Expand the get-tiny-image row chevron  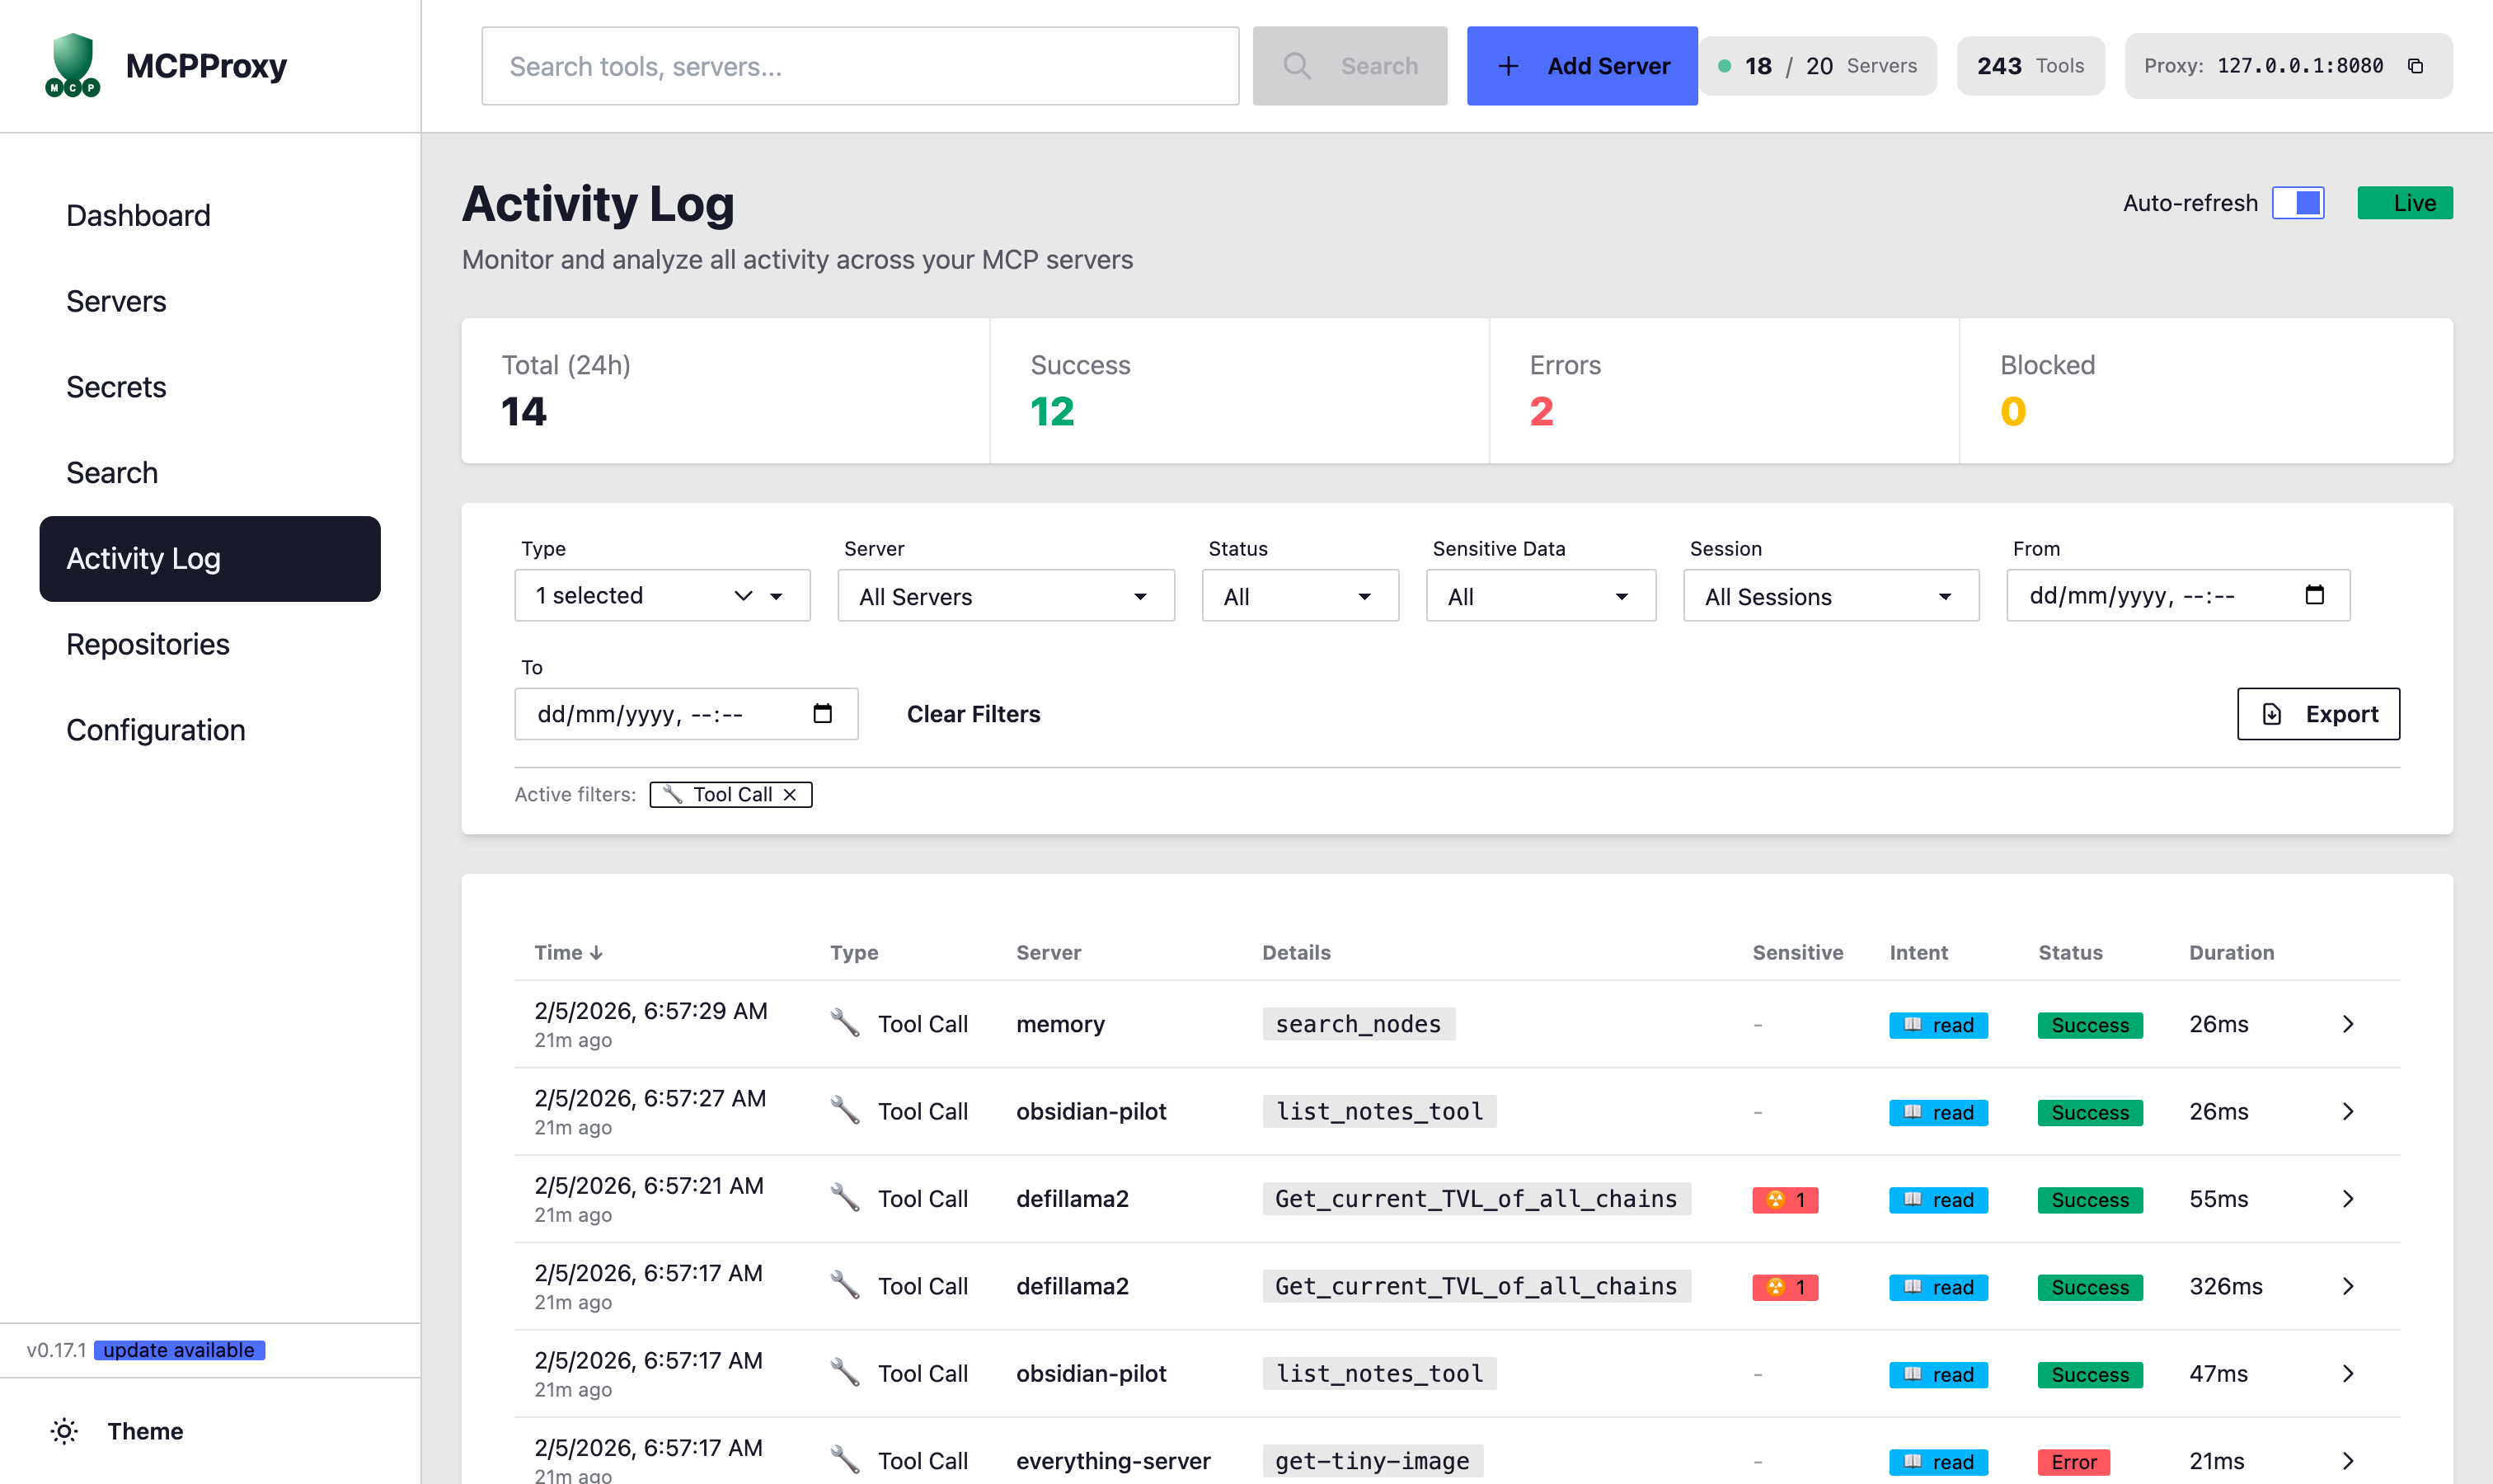pos(2347,1460)
